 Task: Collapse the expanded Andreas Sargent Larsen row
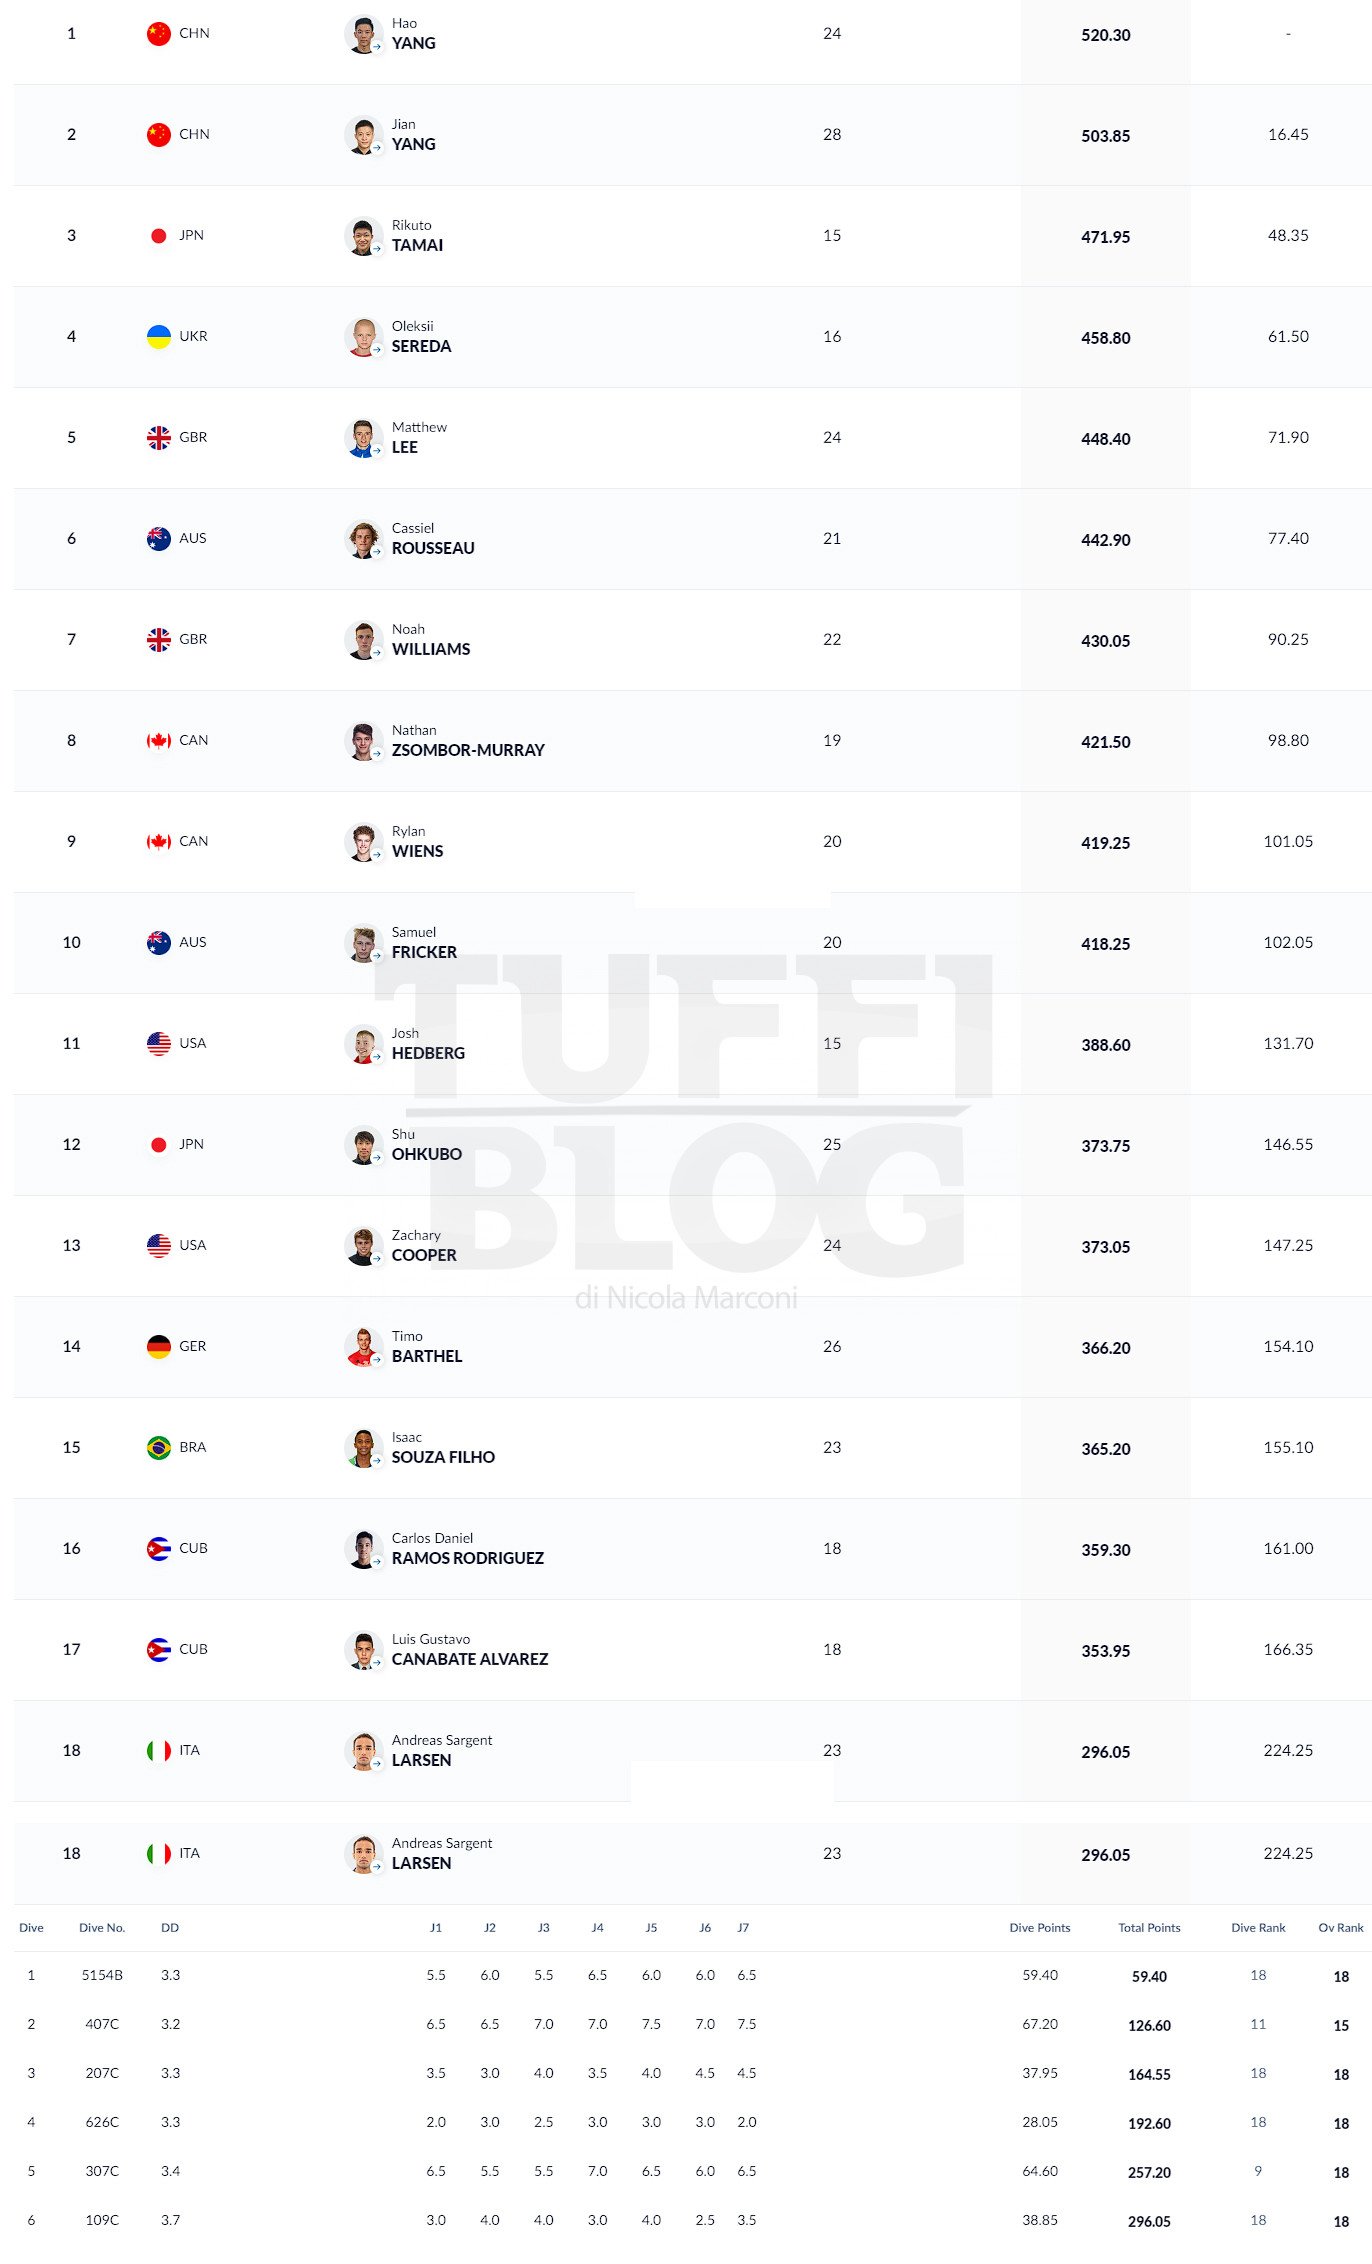(x=691, y=1853)
